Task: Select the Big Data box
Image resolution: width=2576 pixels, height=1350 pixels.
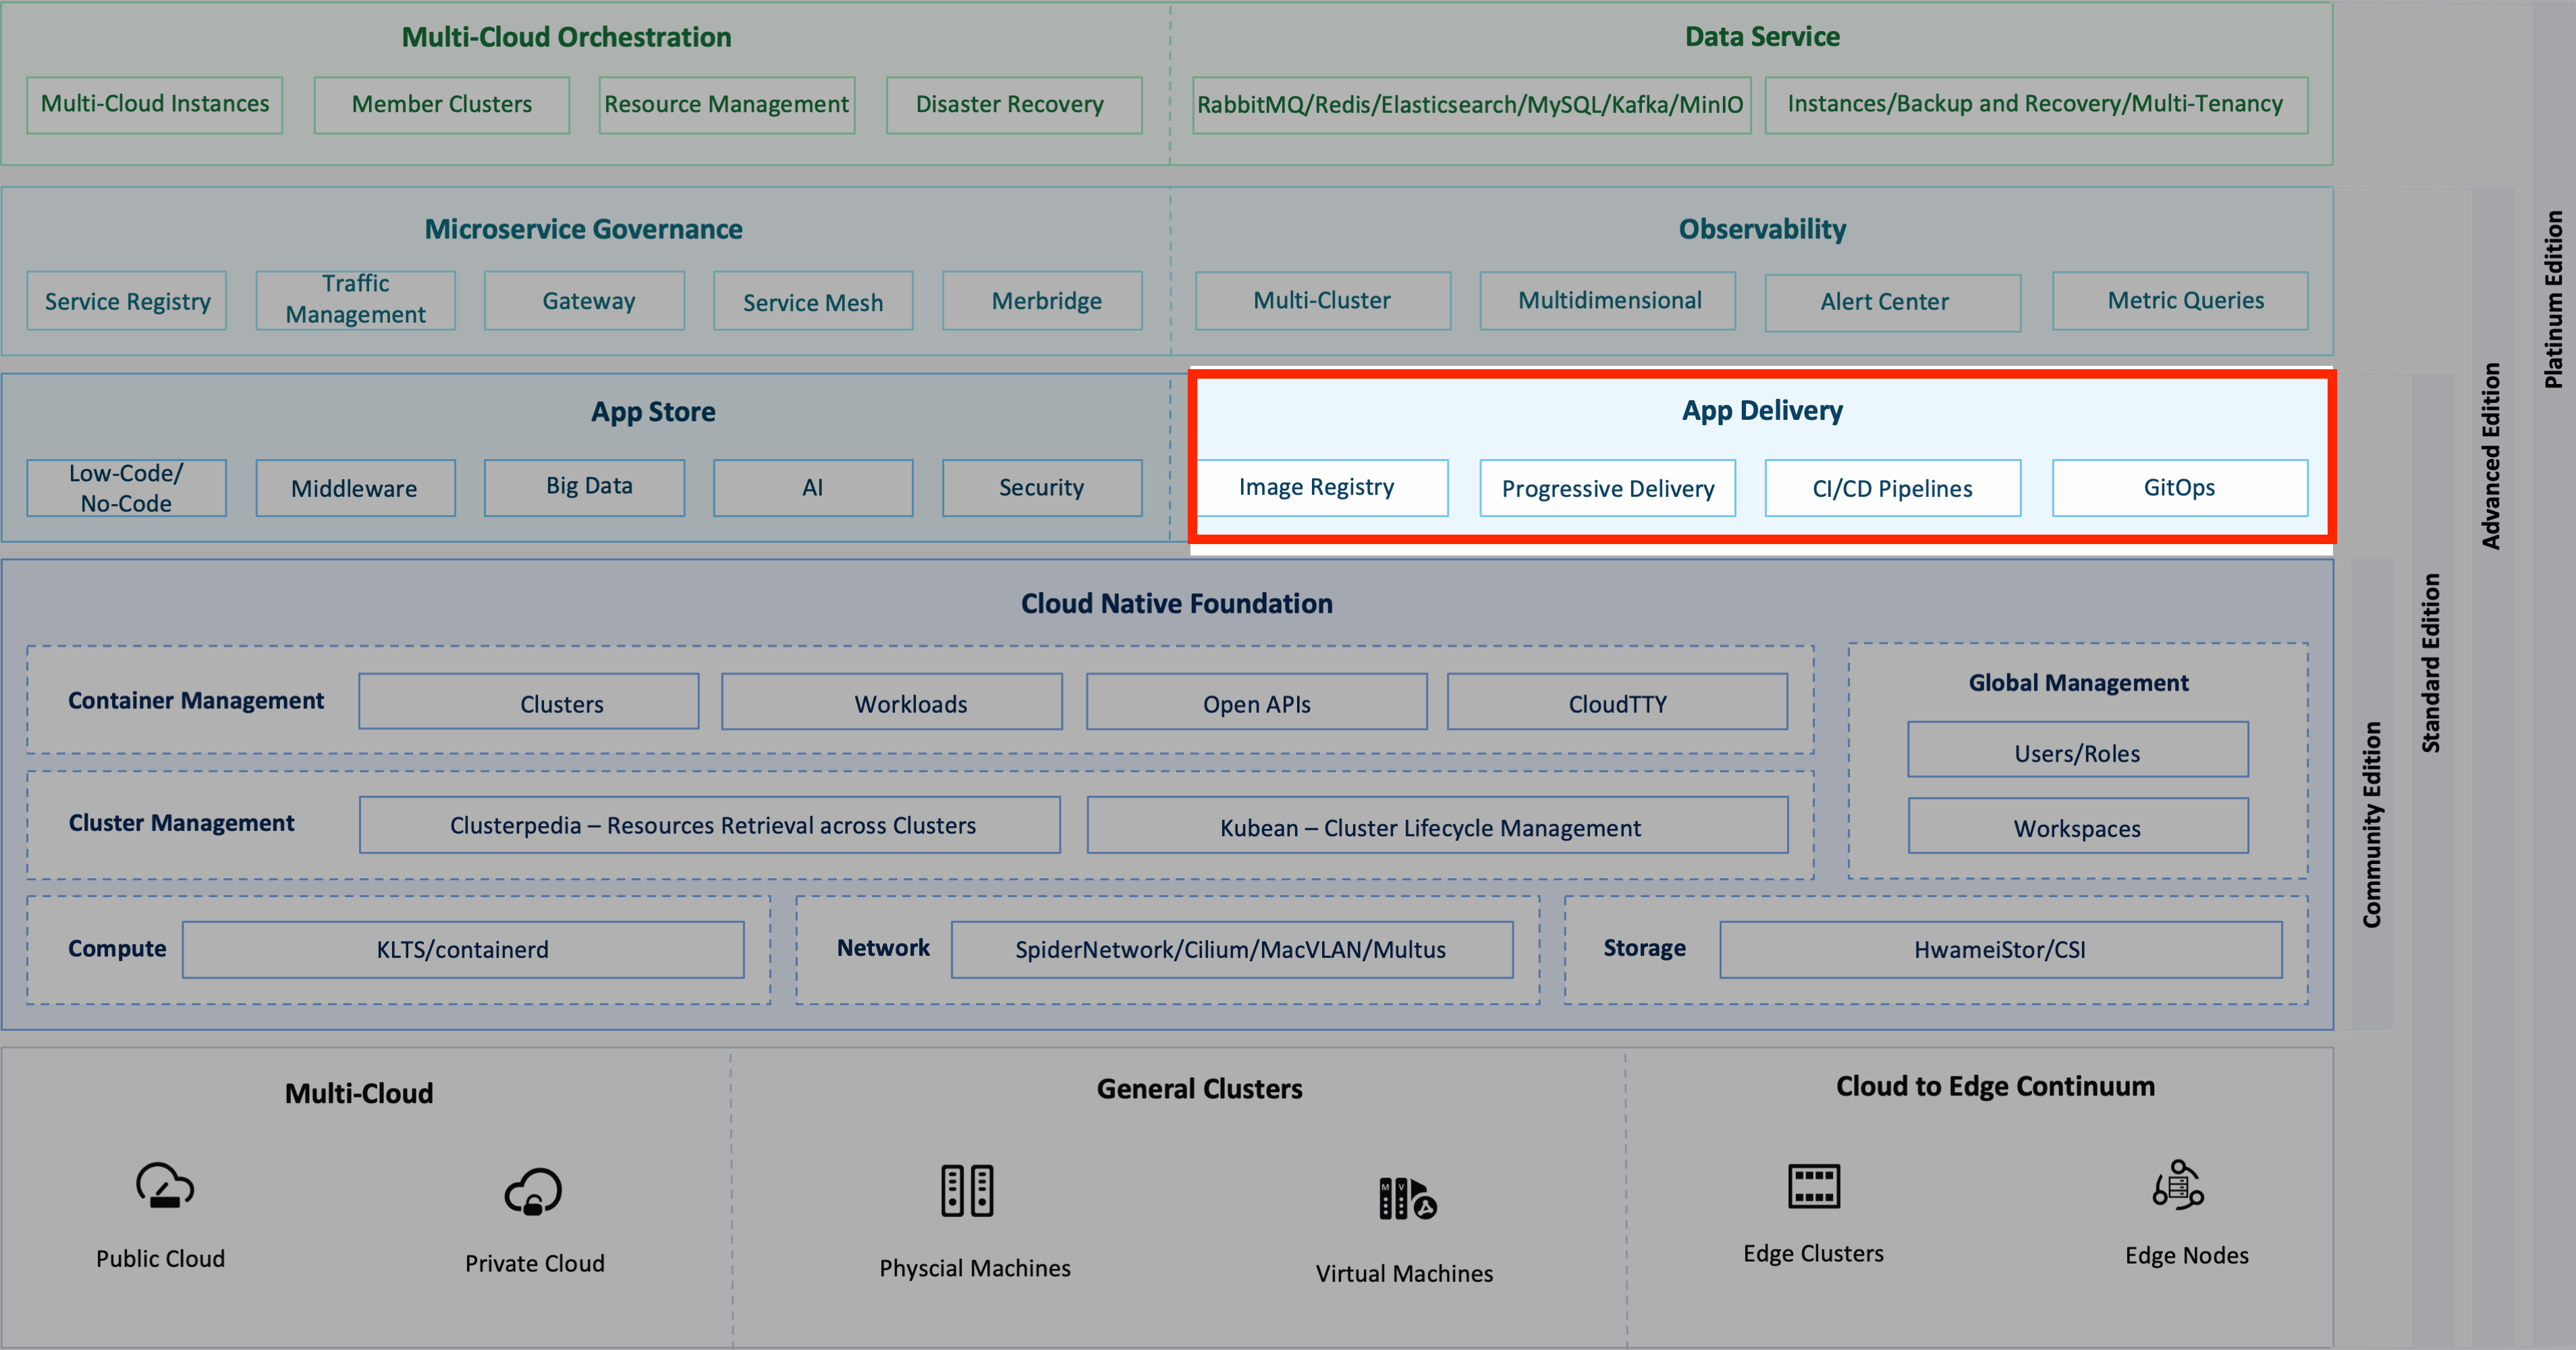Action: click(x=585, y=488)
